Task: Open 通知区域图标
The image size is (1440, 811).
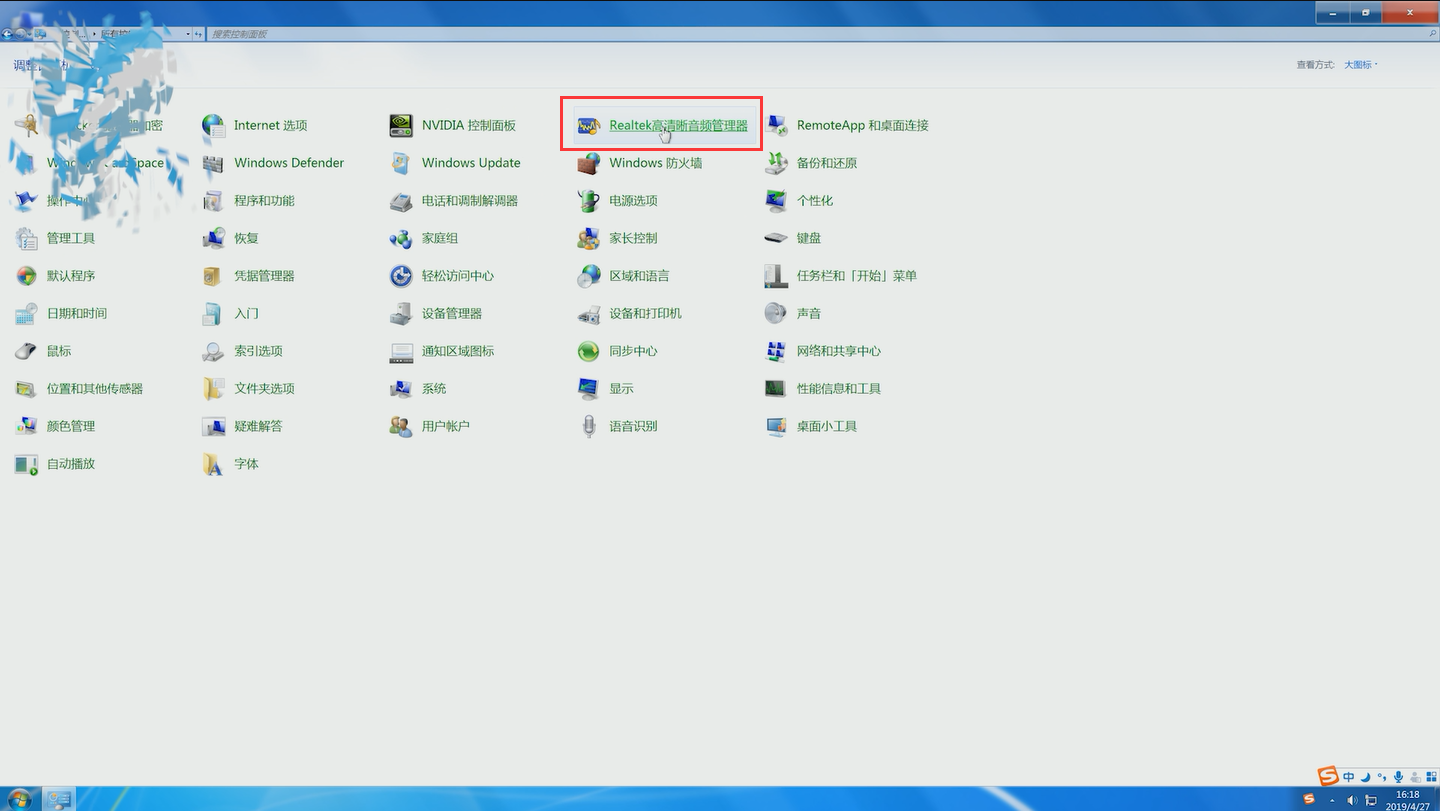Action: click(442, 351)
